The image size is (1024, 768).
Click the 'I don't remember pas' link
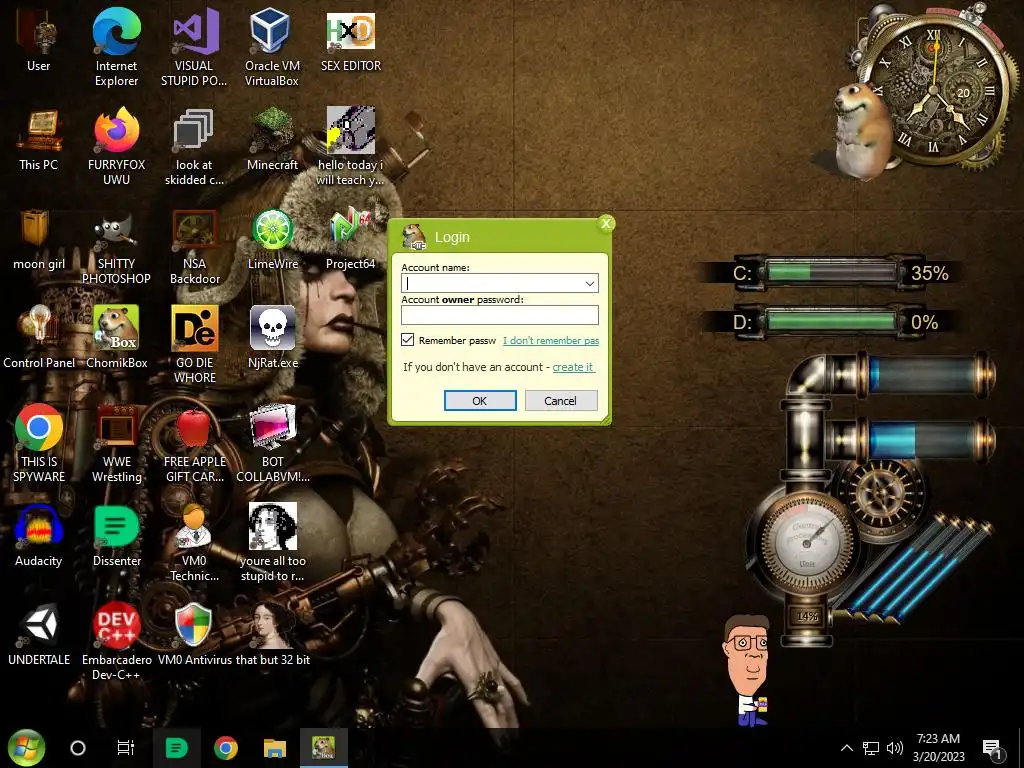click(551, 340)
